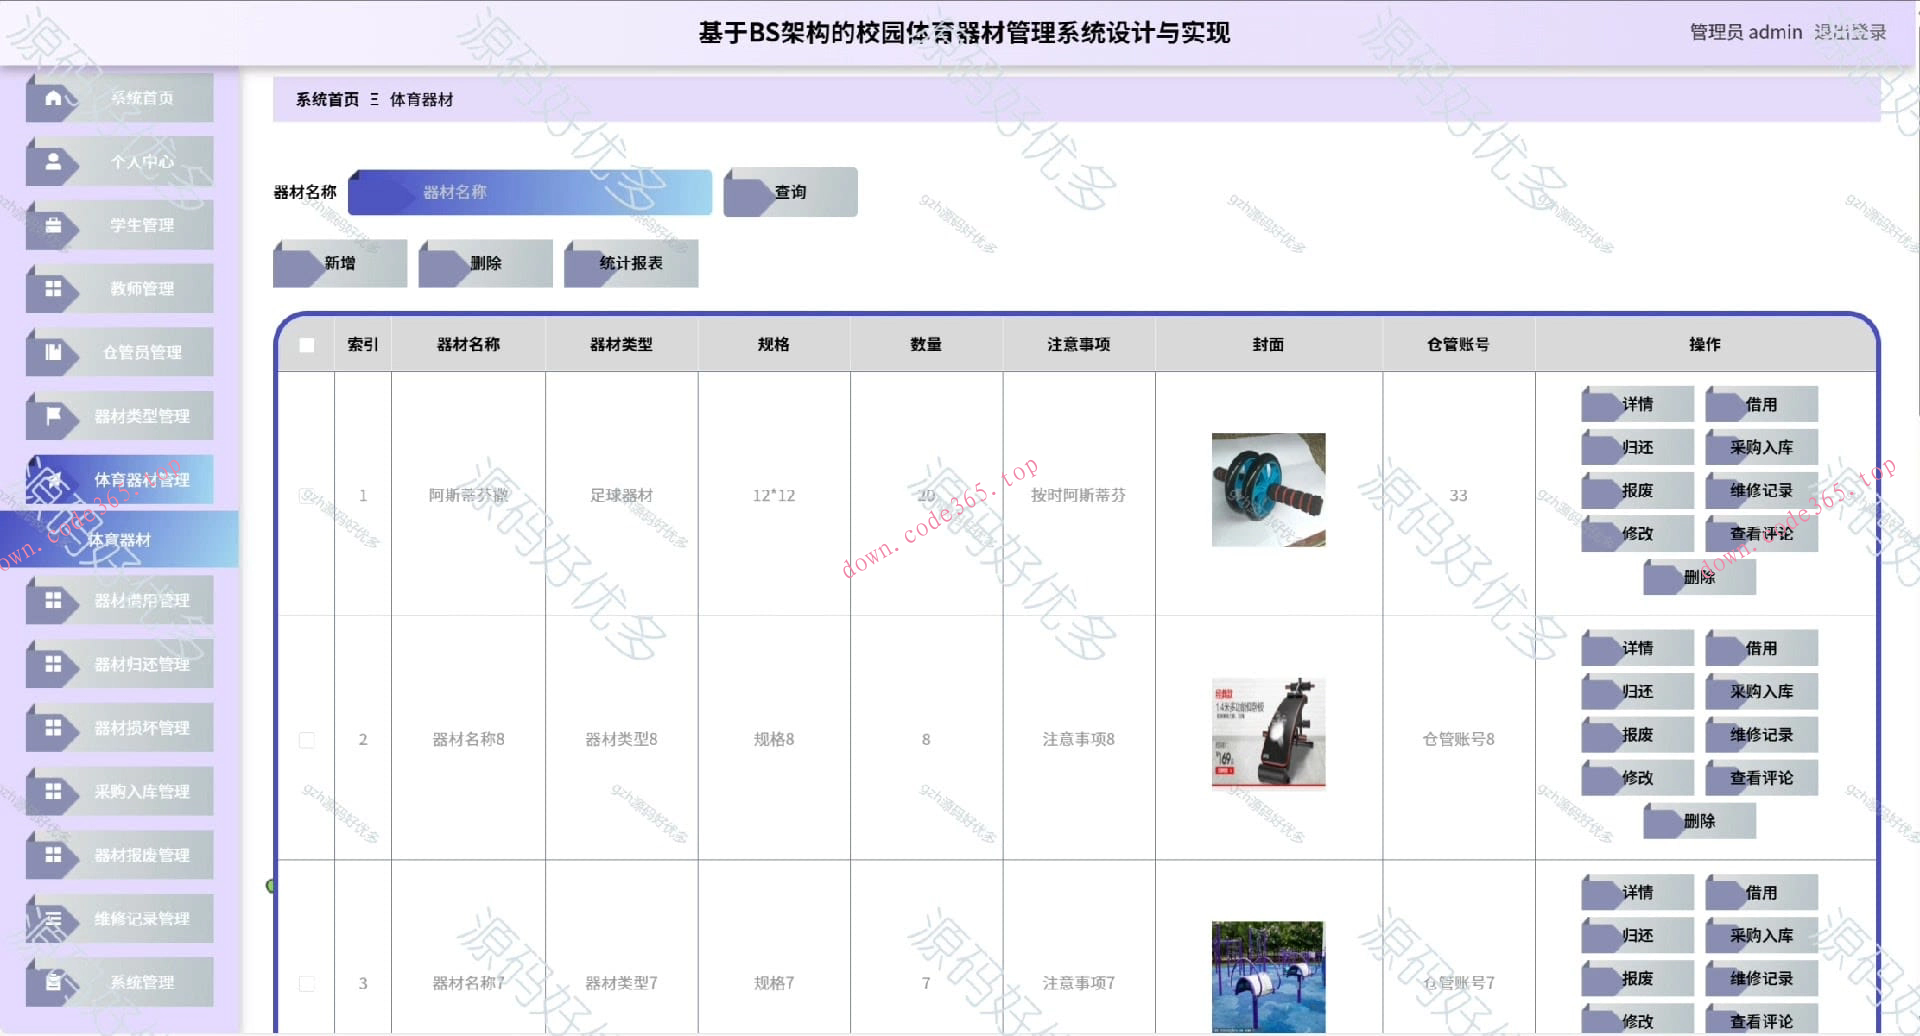
Task: Click the 按时阿斯蒂芬 cell
Action: (1078, 495)
